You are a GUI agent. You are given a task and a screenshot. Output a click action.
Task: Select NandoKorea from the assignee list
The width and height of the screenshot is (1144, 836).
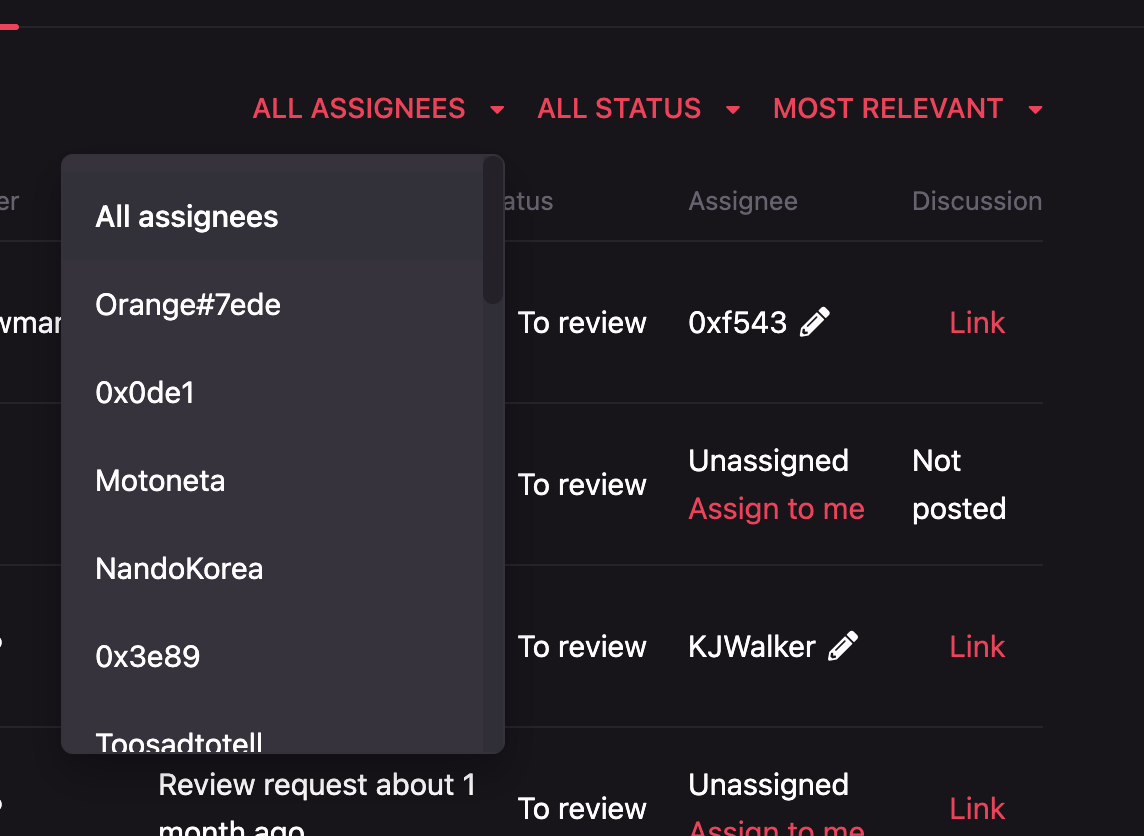[179, 569]
